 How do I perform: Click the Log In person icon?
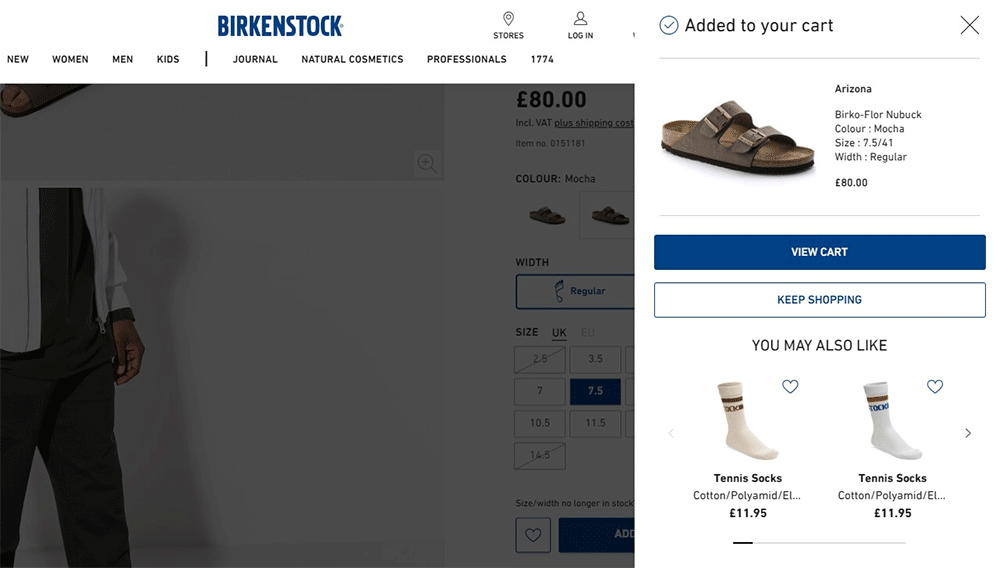[580, 20]
